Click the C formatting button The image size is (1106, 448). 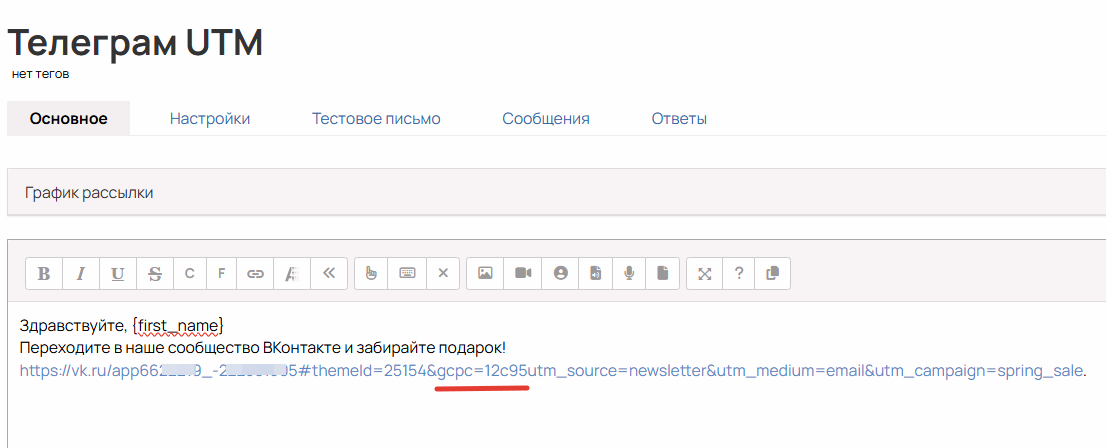click(189, 274)
